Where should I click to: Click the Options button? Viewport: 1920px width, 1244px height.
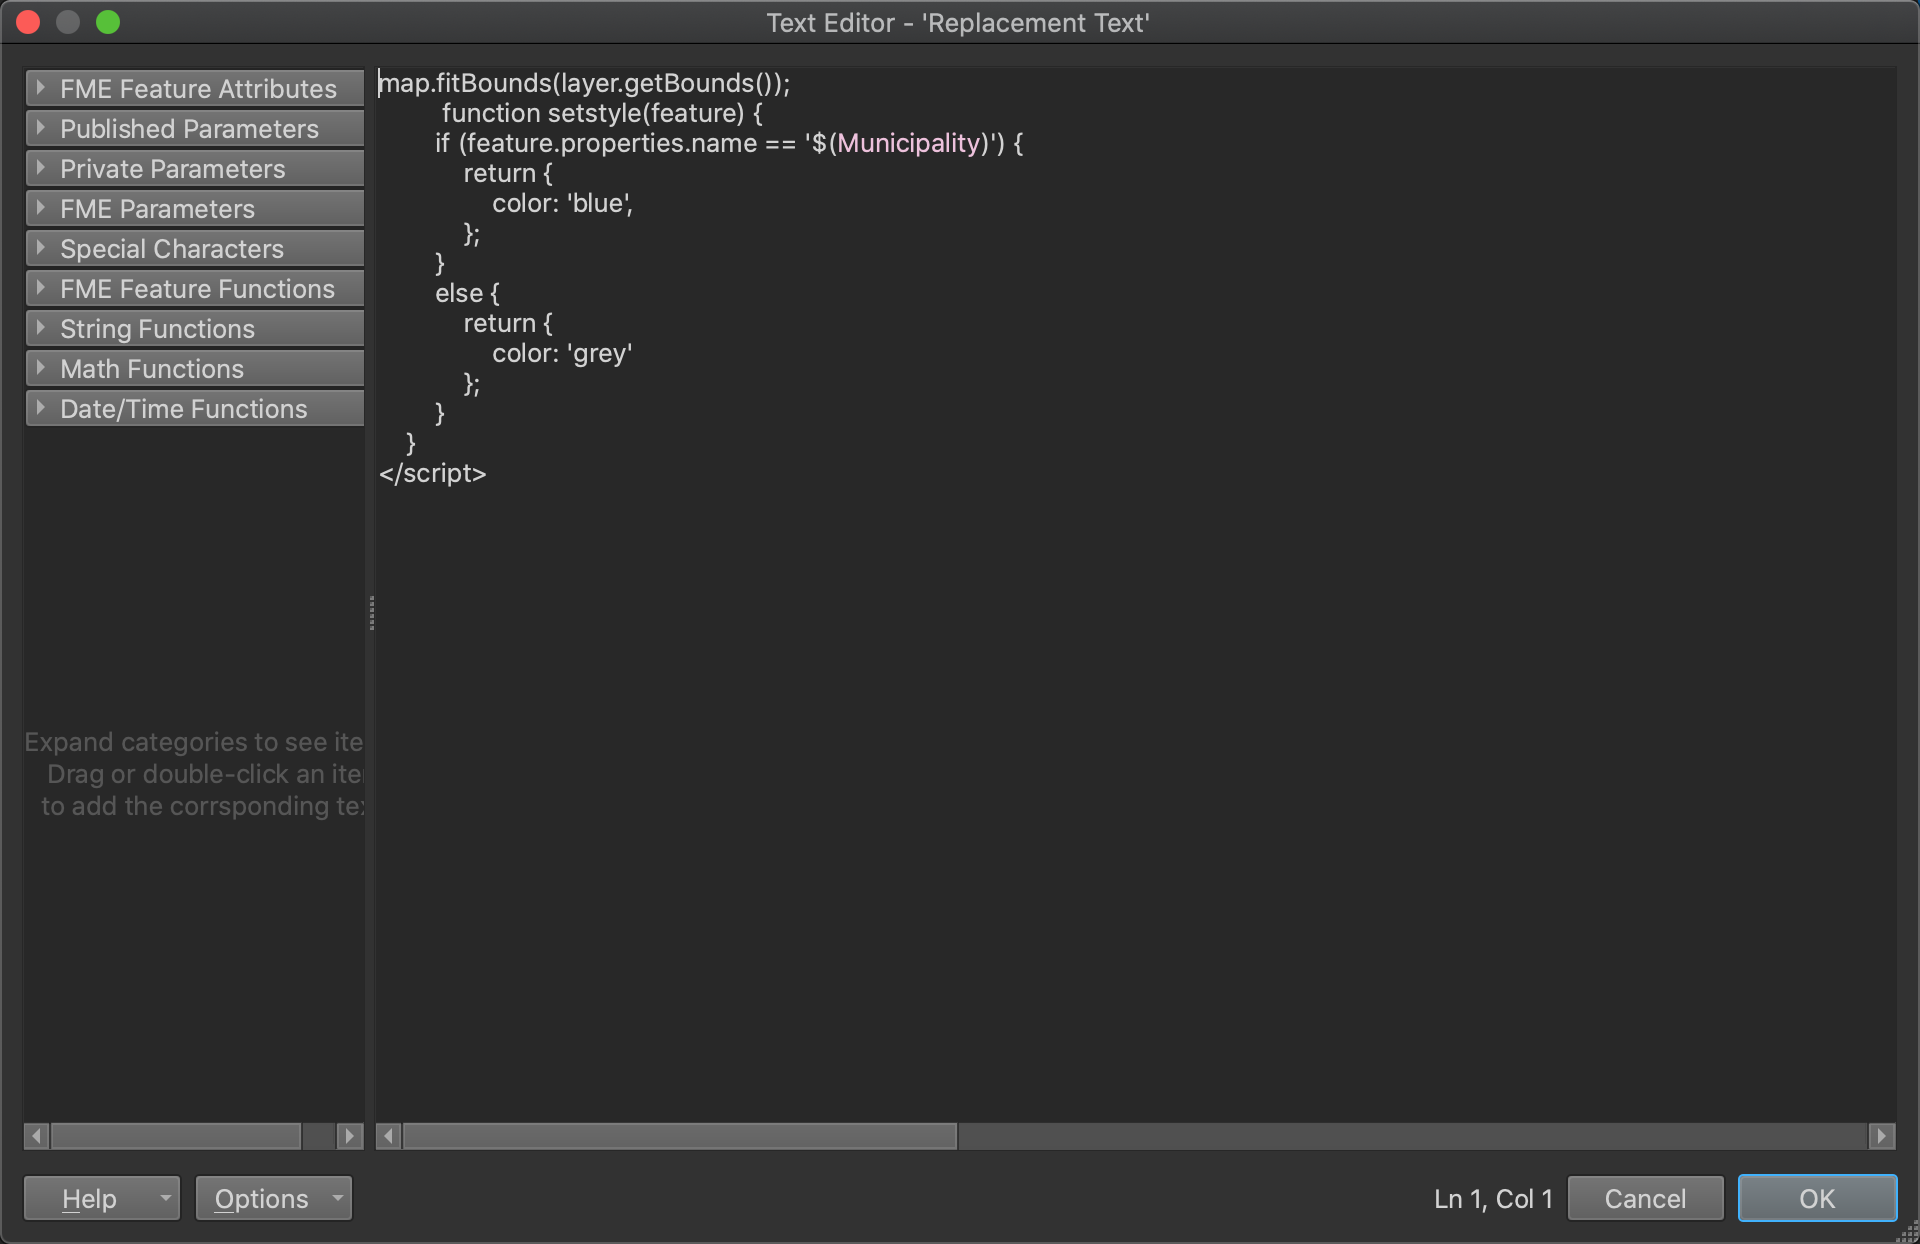coord(261,1198)
